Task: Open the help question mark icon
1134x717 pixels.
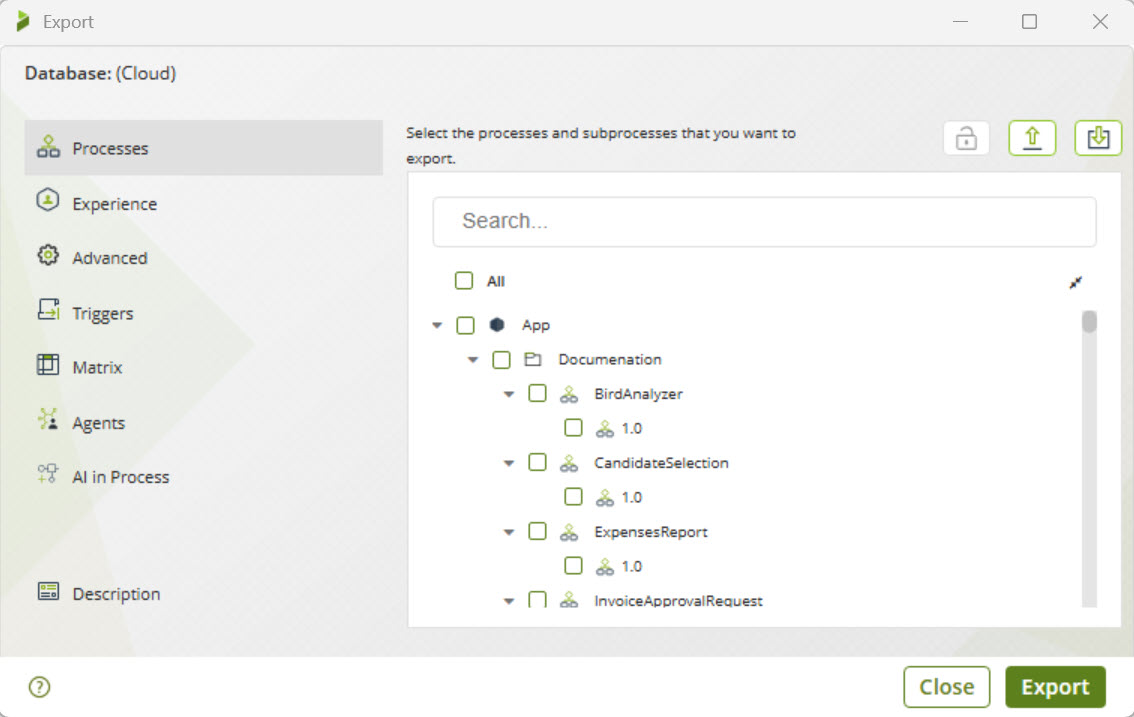Action: pyautogui.click(x=39, y=687)
